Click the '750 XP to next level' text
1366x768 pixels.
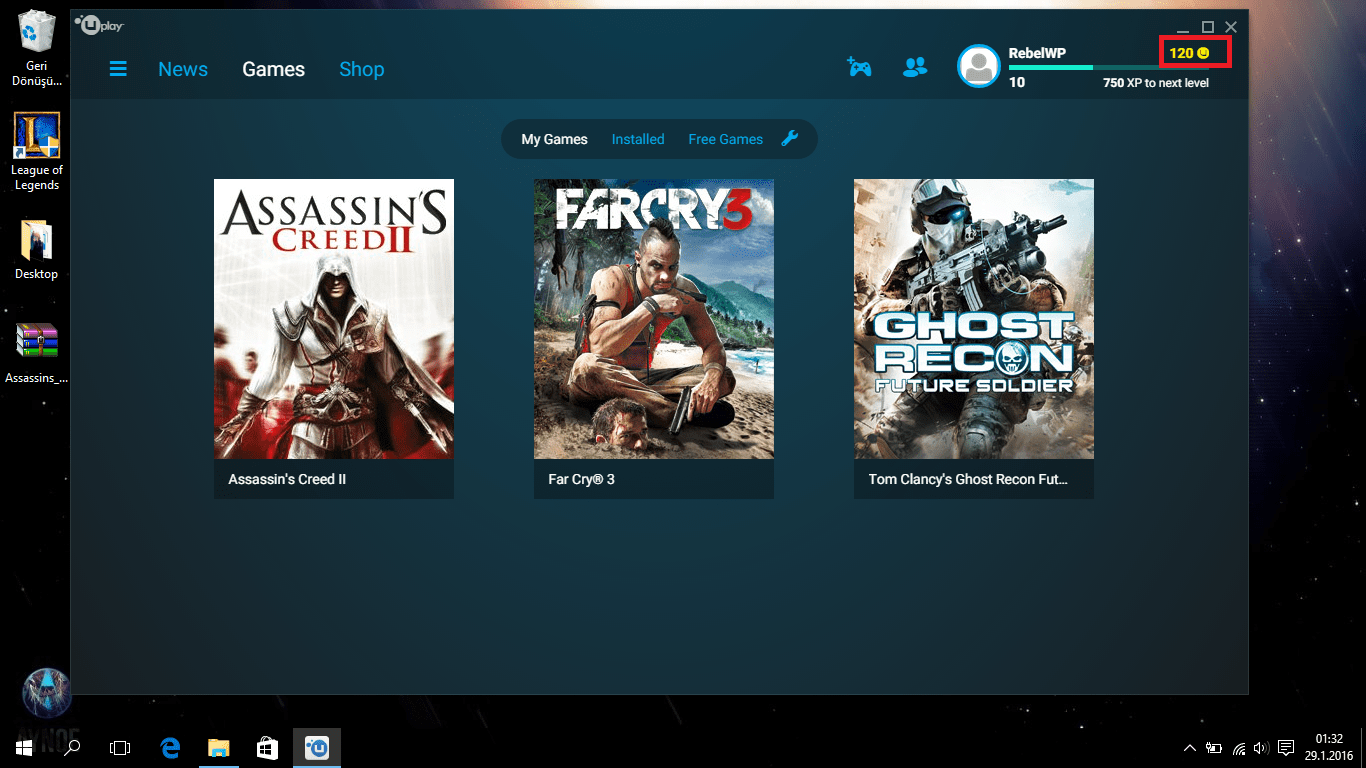point(1156,83)
